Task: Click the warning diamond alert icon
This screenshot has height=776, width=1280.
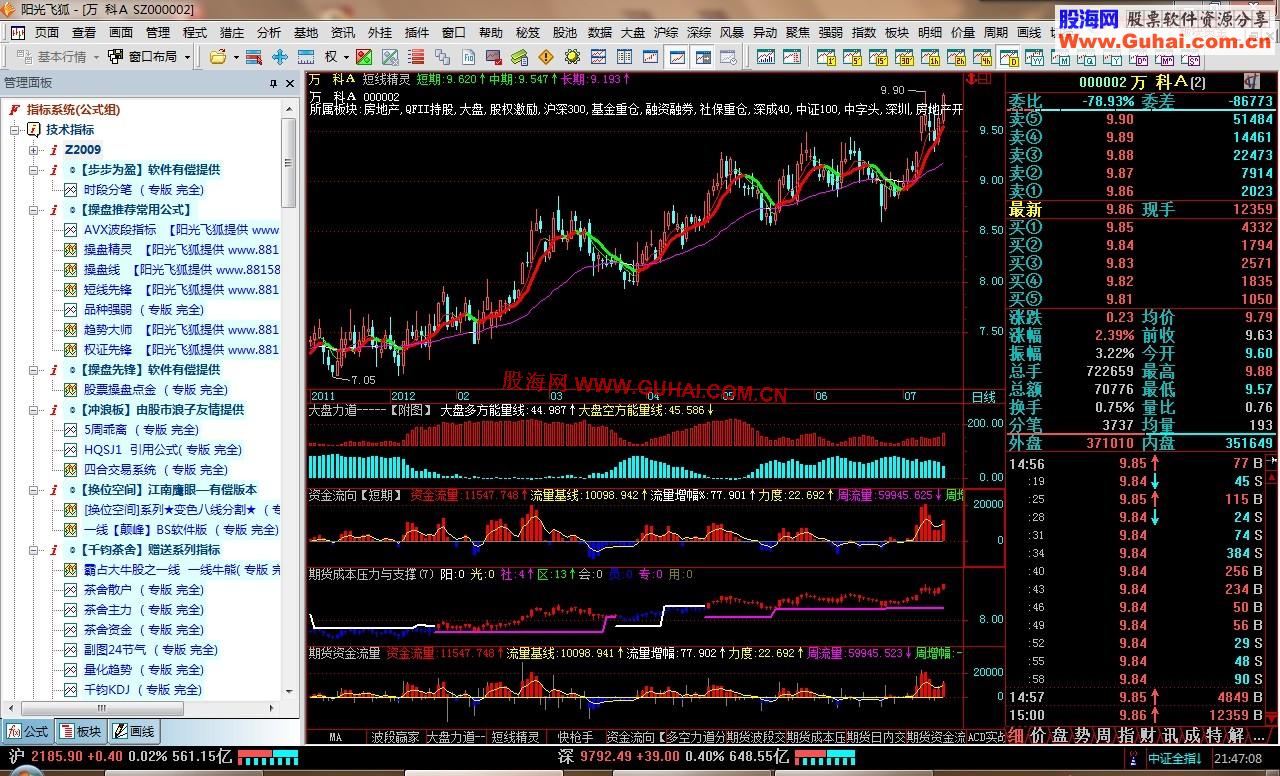Action: pos(545,57)
